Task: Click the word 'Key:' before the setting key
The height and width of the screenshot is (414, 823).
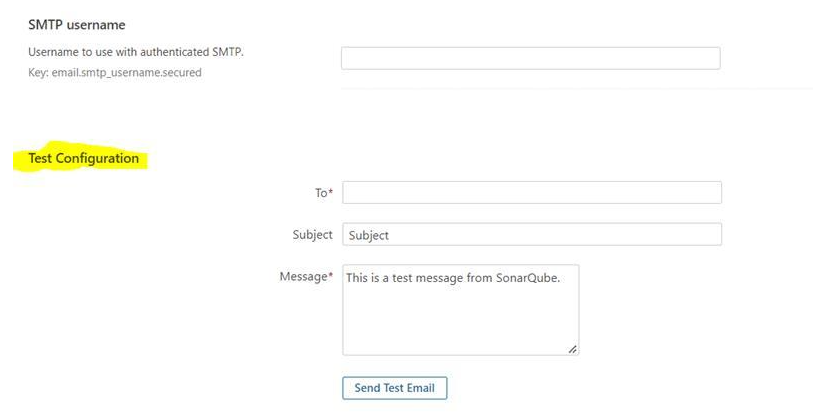Action: click(x=38, y=72)
